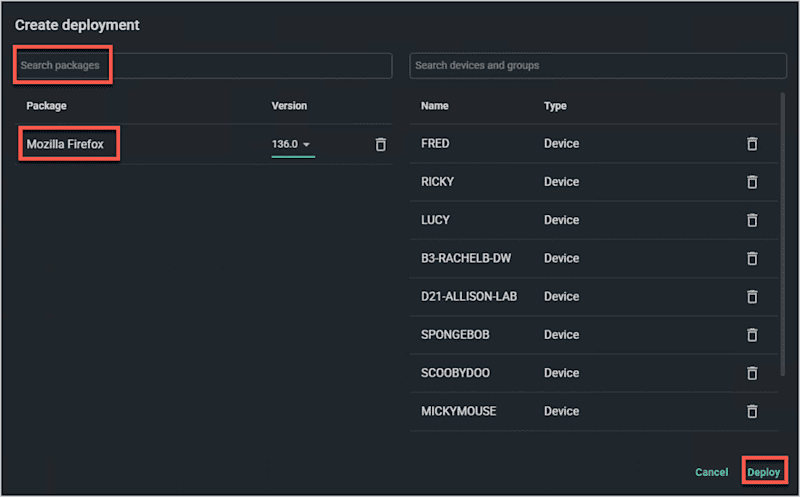Click the trash icon beside MICKYMOUSE
Screen dimensions: 800x497
[752, 412]
